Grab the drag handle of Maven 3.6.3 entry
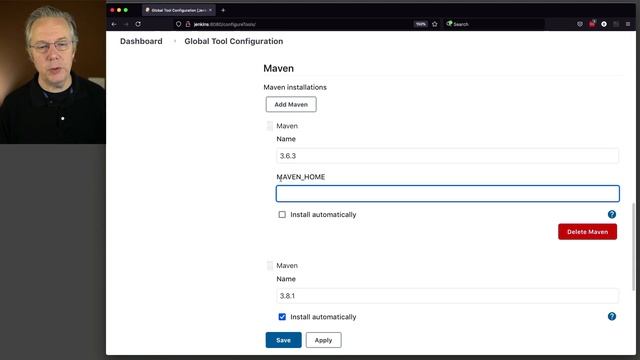This screenshot has width=640, height=360. point(270,126)
